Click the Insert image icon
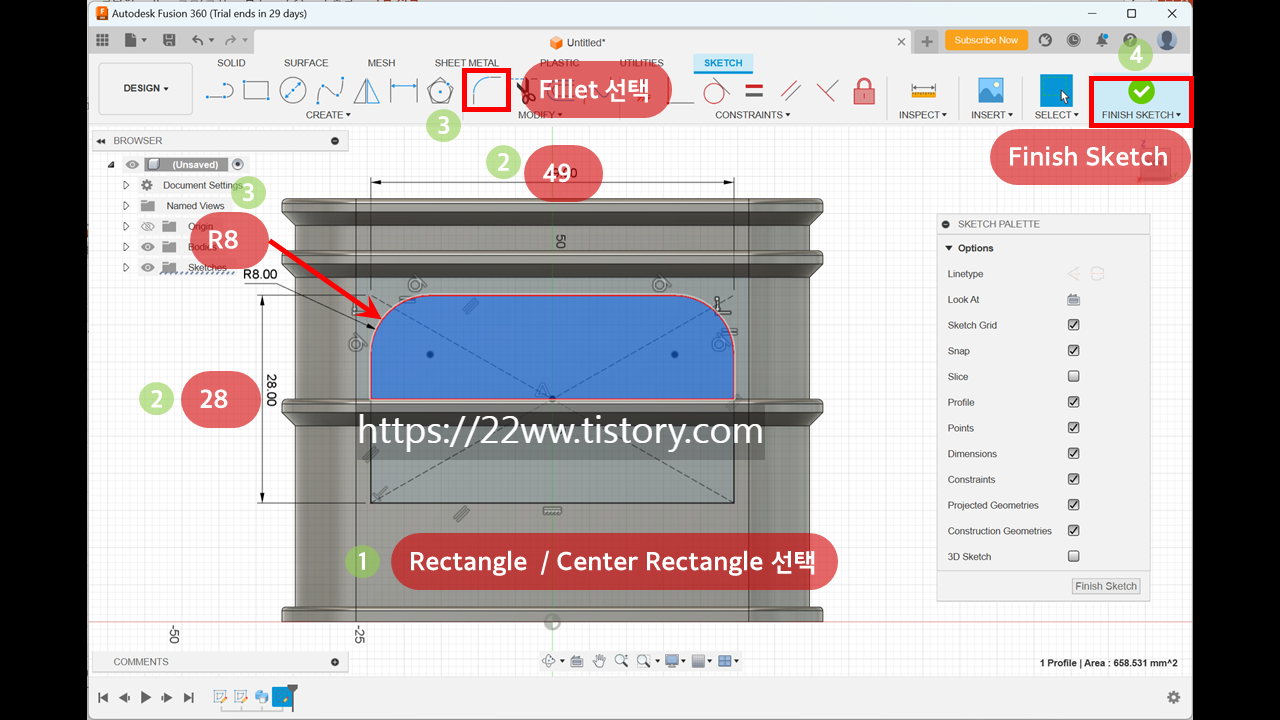Screen dimensions: 1280x720 [991, 90]
